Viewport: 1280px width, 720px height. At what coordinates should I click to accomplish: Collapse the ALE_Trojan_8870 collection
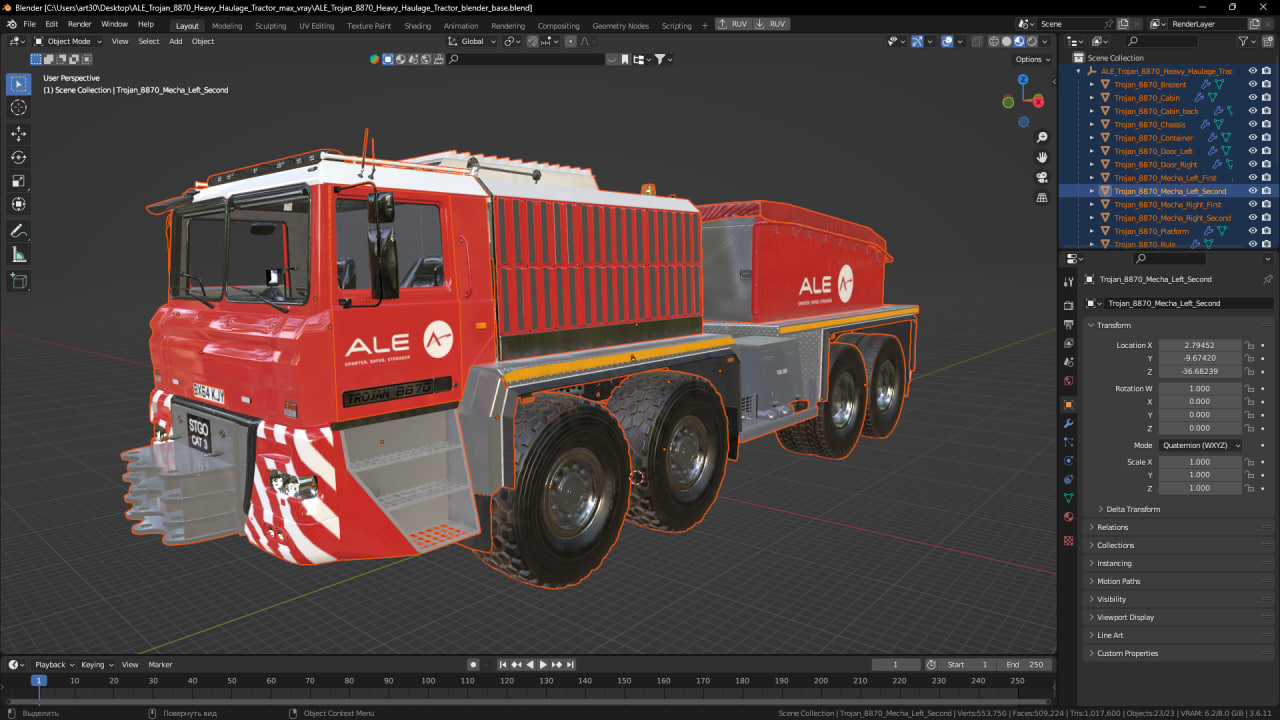(1078, 71)
